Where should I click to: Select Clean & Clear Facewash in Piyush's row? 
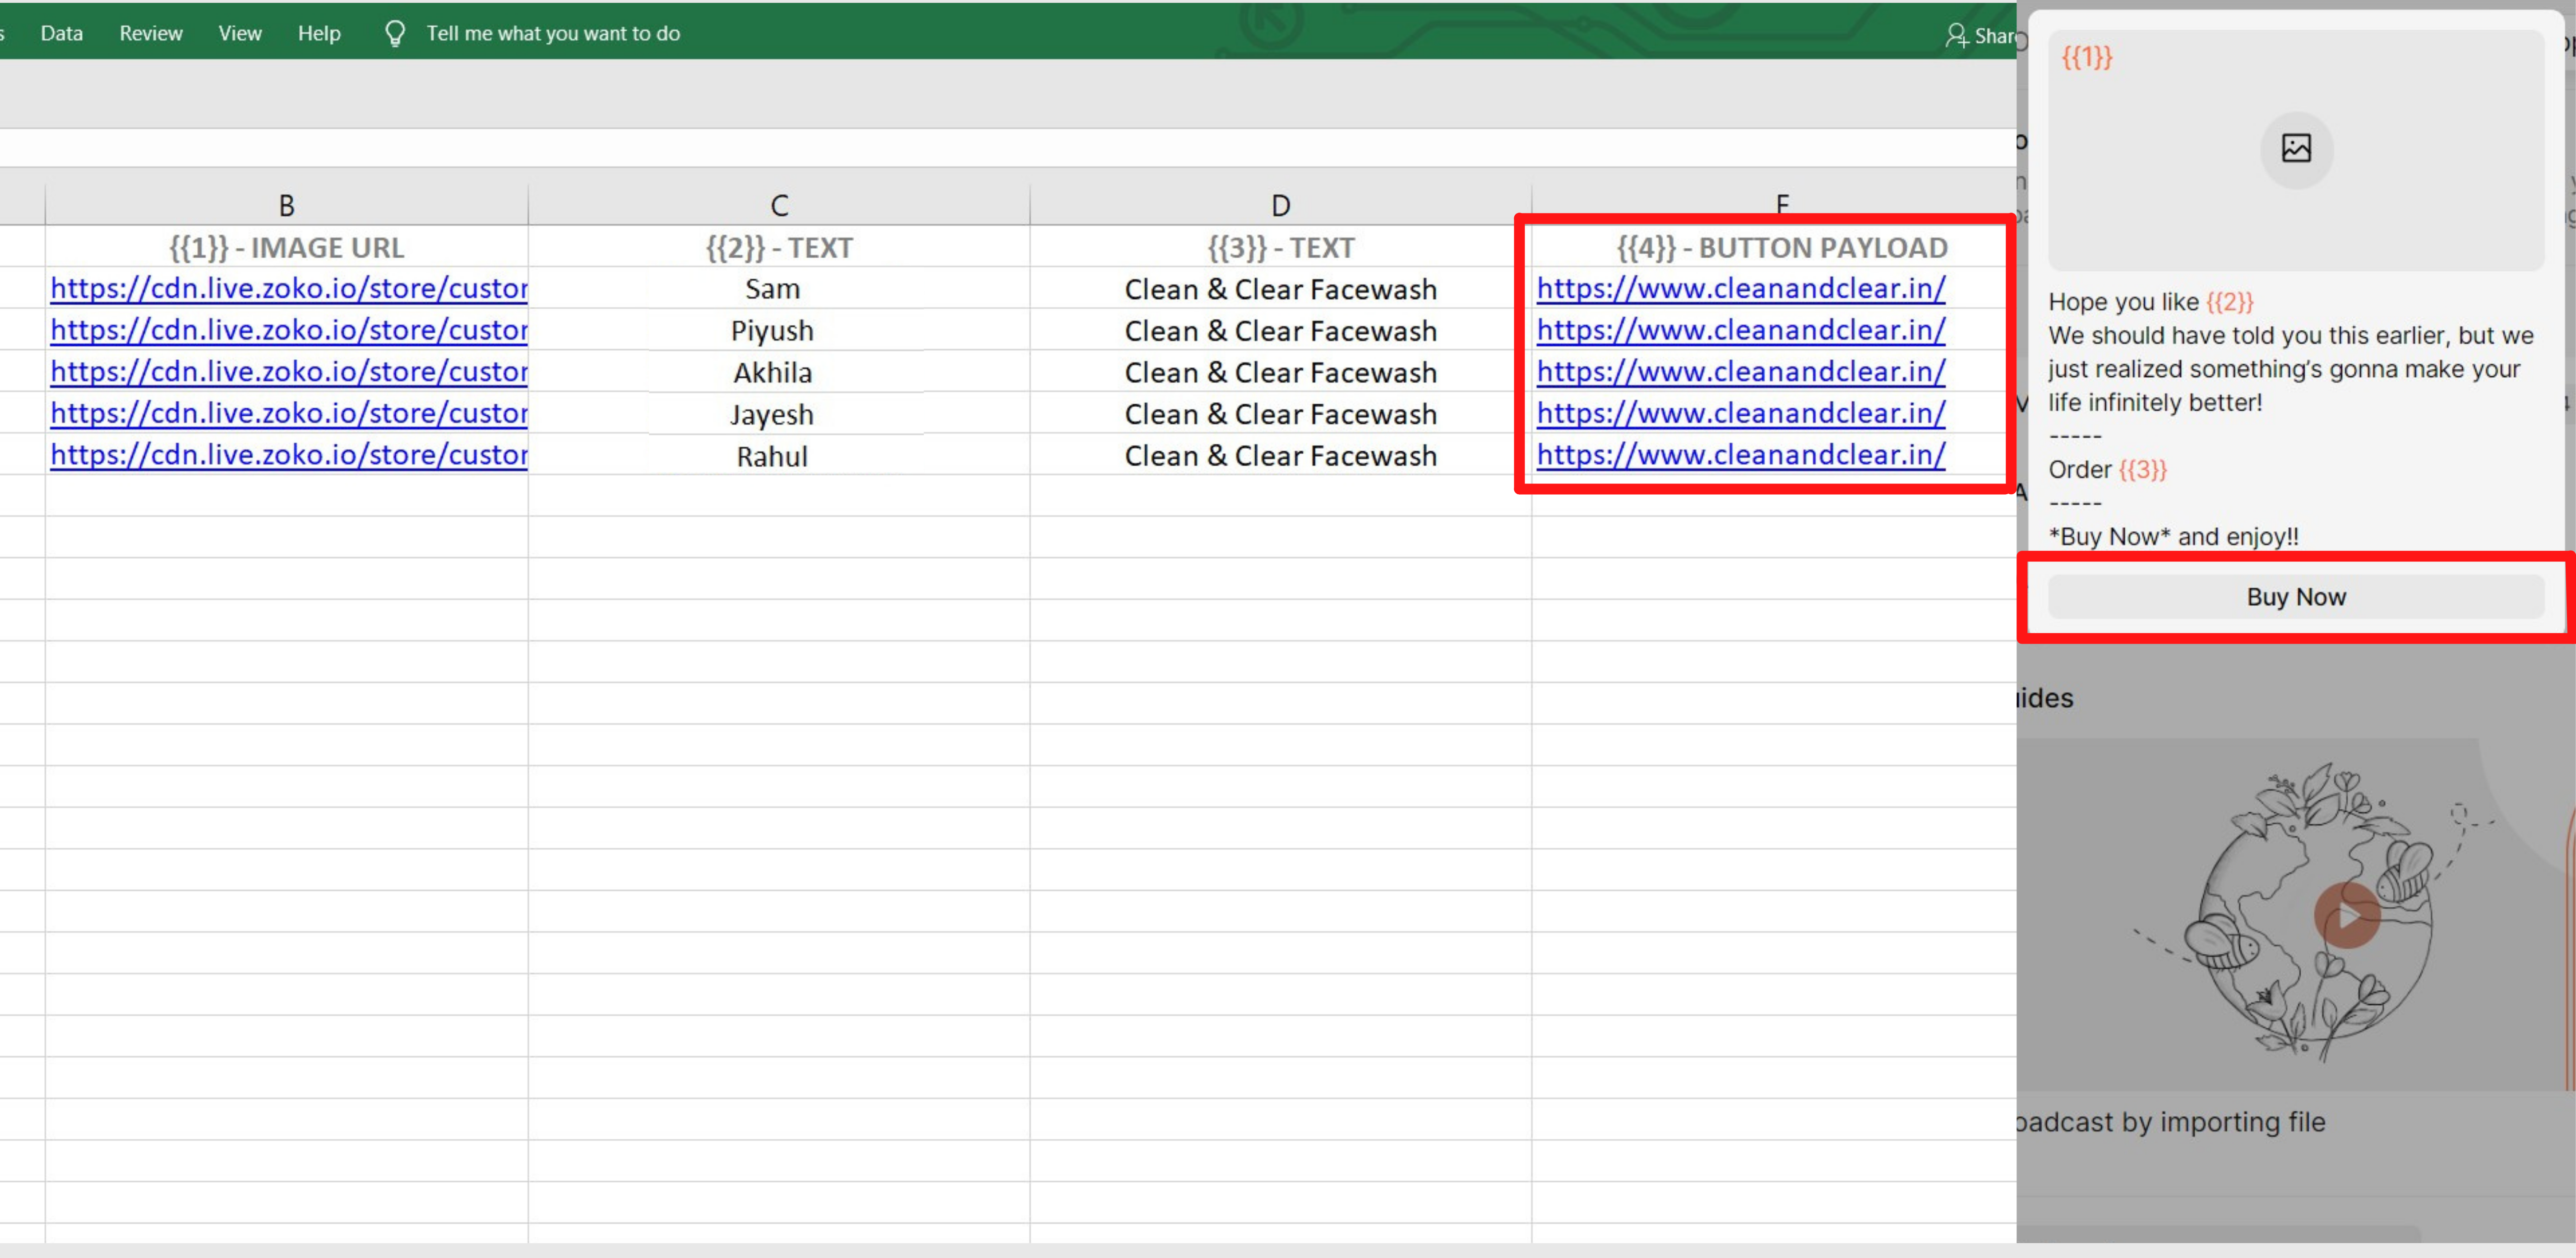coord(1280,330)
